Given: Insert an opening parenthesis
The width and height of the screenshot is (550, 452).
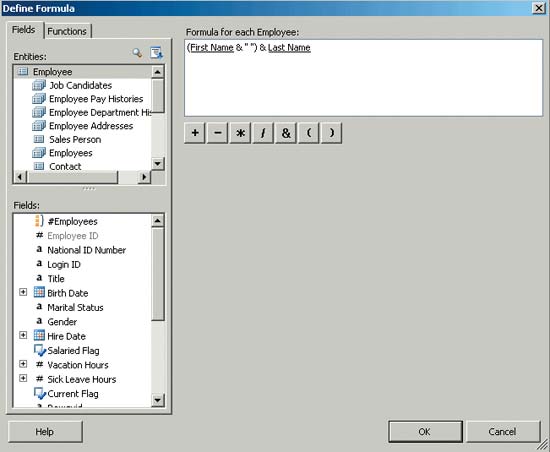Looking at the screenshot, I should (309, 133).
